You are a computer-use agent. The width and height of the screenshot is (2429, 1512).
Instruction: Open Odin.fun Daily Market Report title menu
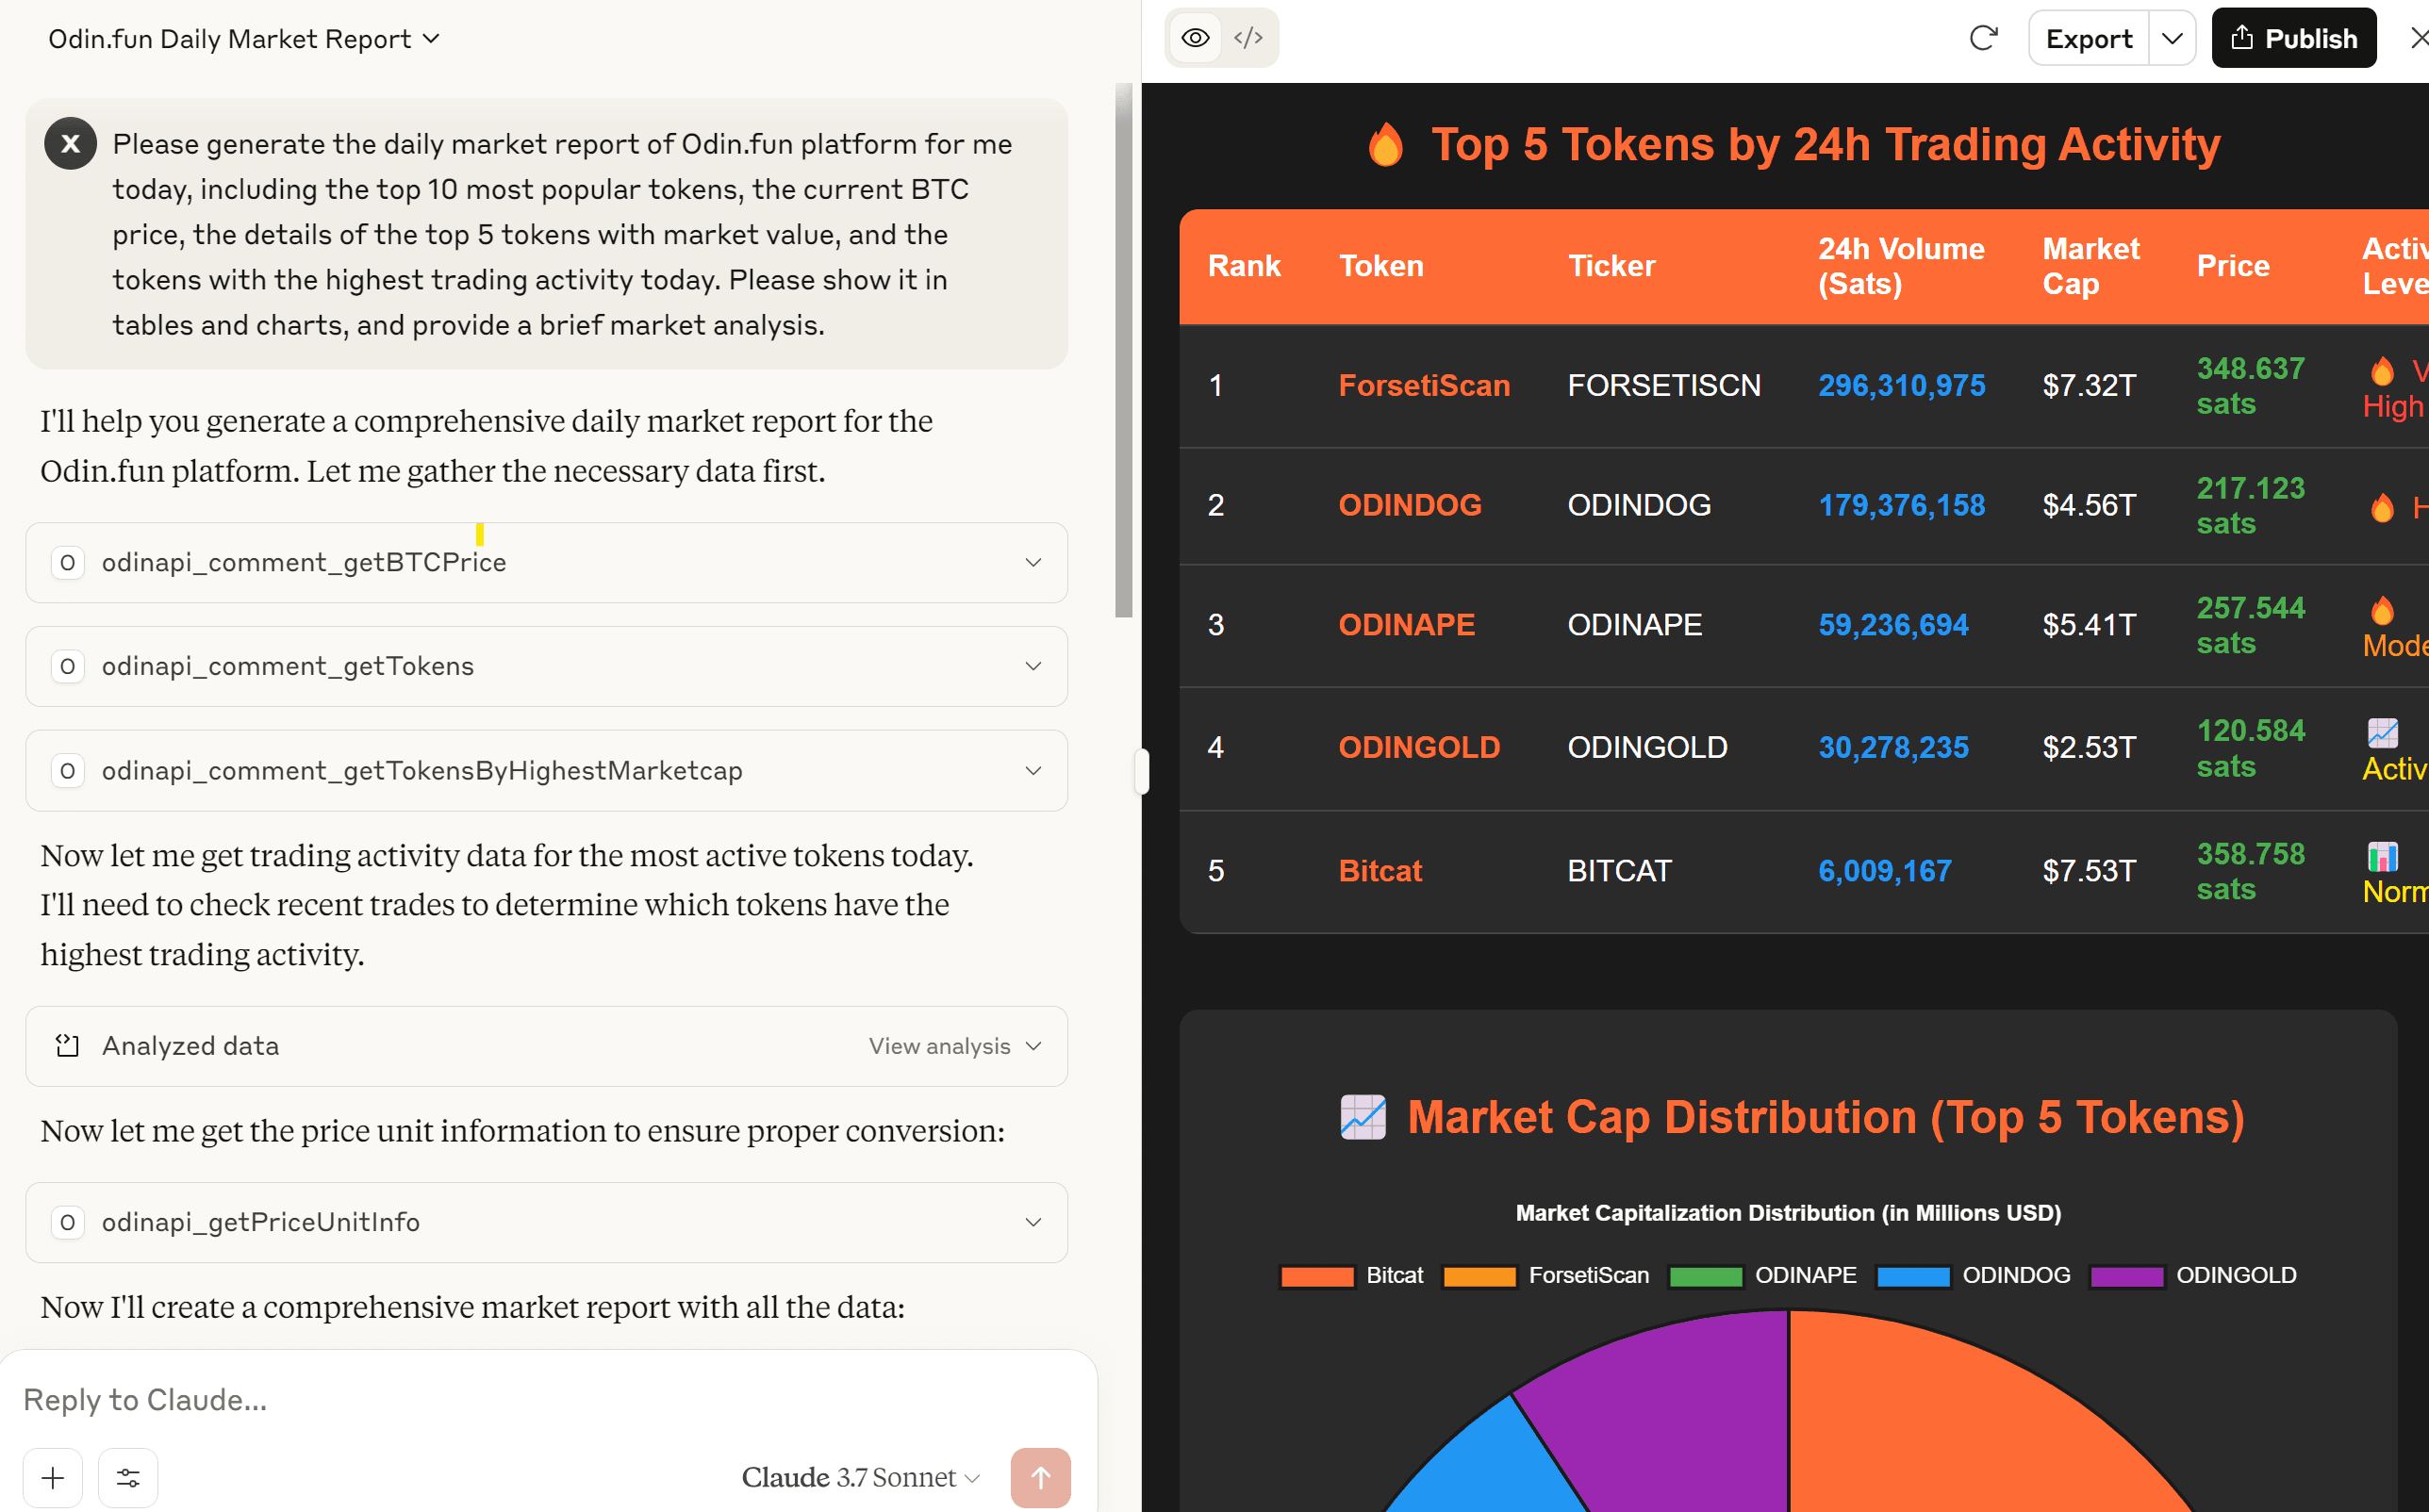pyautogui.click(x=244, y=39)
